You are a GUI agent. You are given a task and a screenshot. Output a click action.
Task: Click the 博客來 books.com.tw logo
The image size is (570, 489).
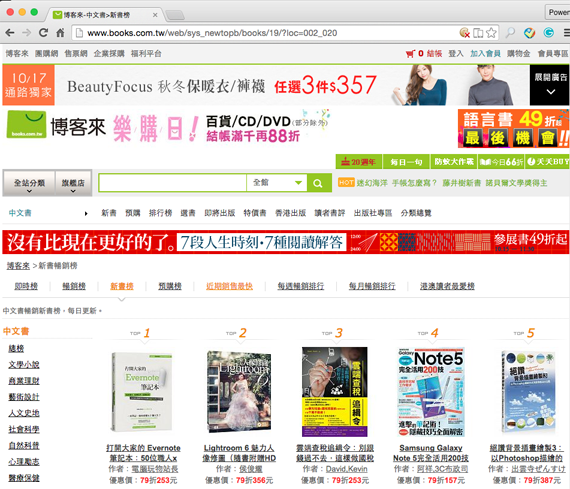pyautogui.click(x=56, y=126)
